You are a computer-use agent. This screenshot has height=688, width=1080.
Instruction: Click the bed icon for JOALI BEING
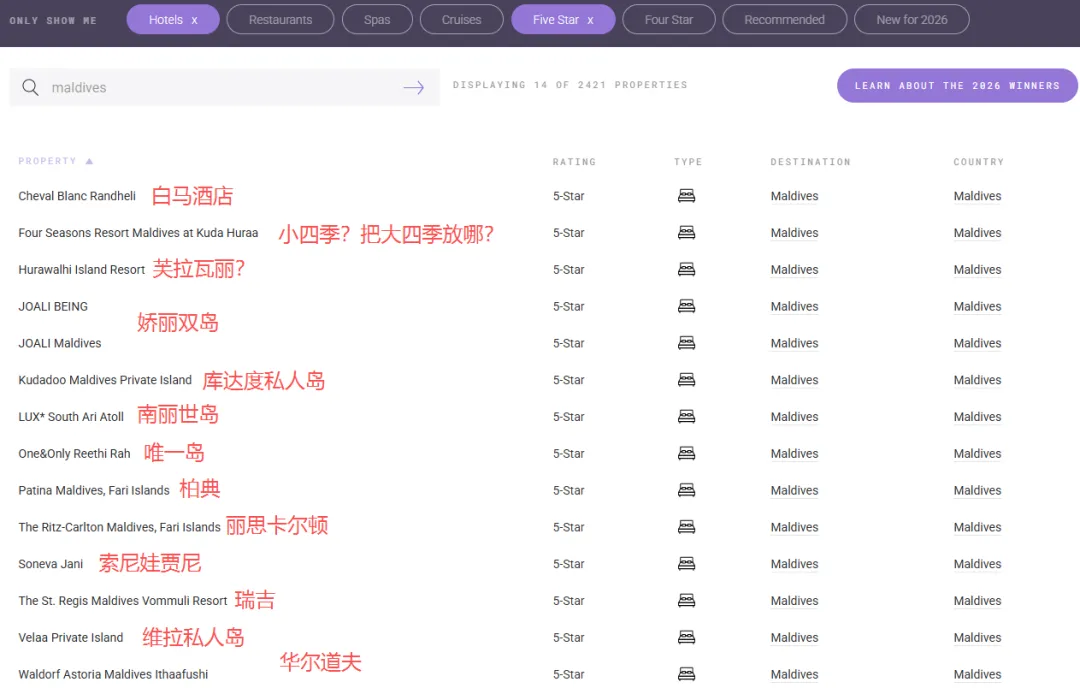tap(686, 306)
